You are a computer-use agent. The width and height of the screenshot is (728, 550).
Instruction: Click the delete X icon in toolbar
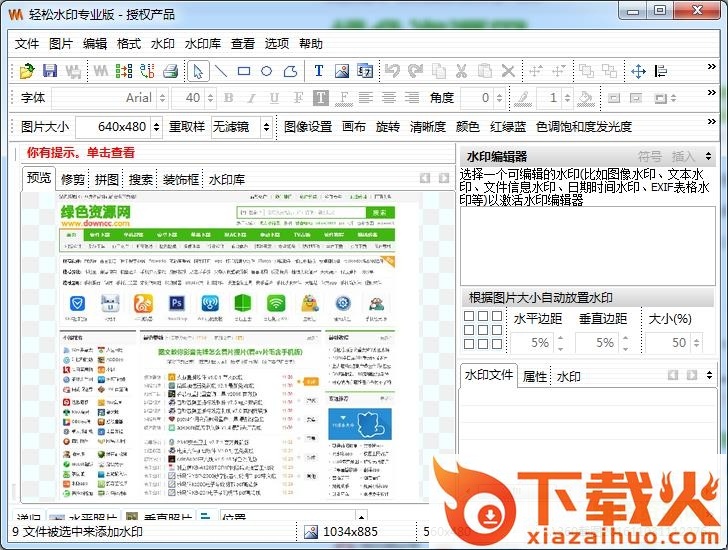(x=508, y=71)
